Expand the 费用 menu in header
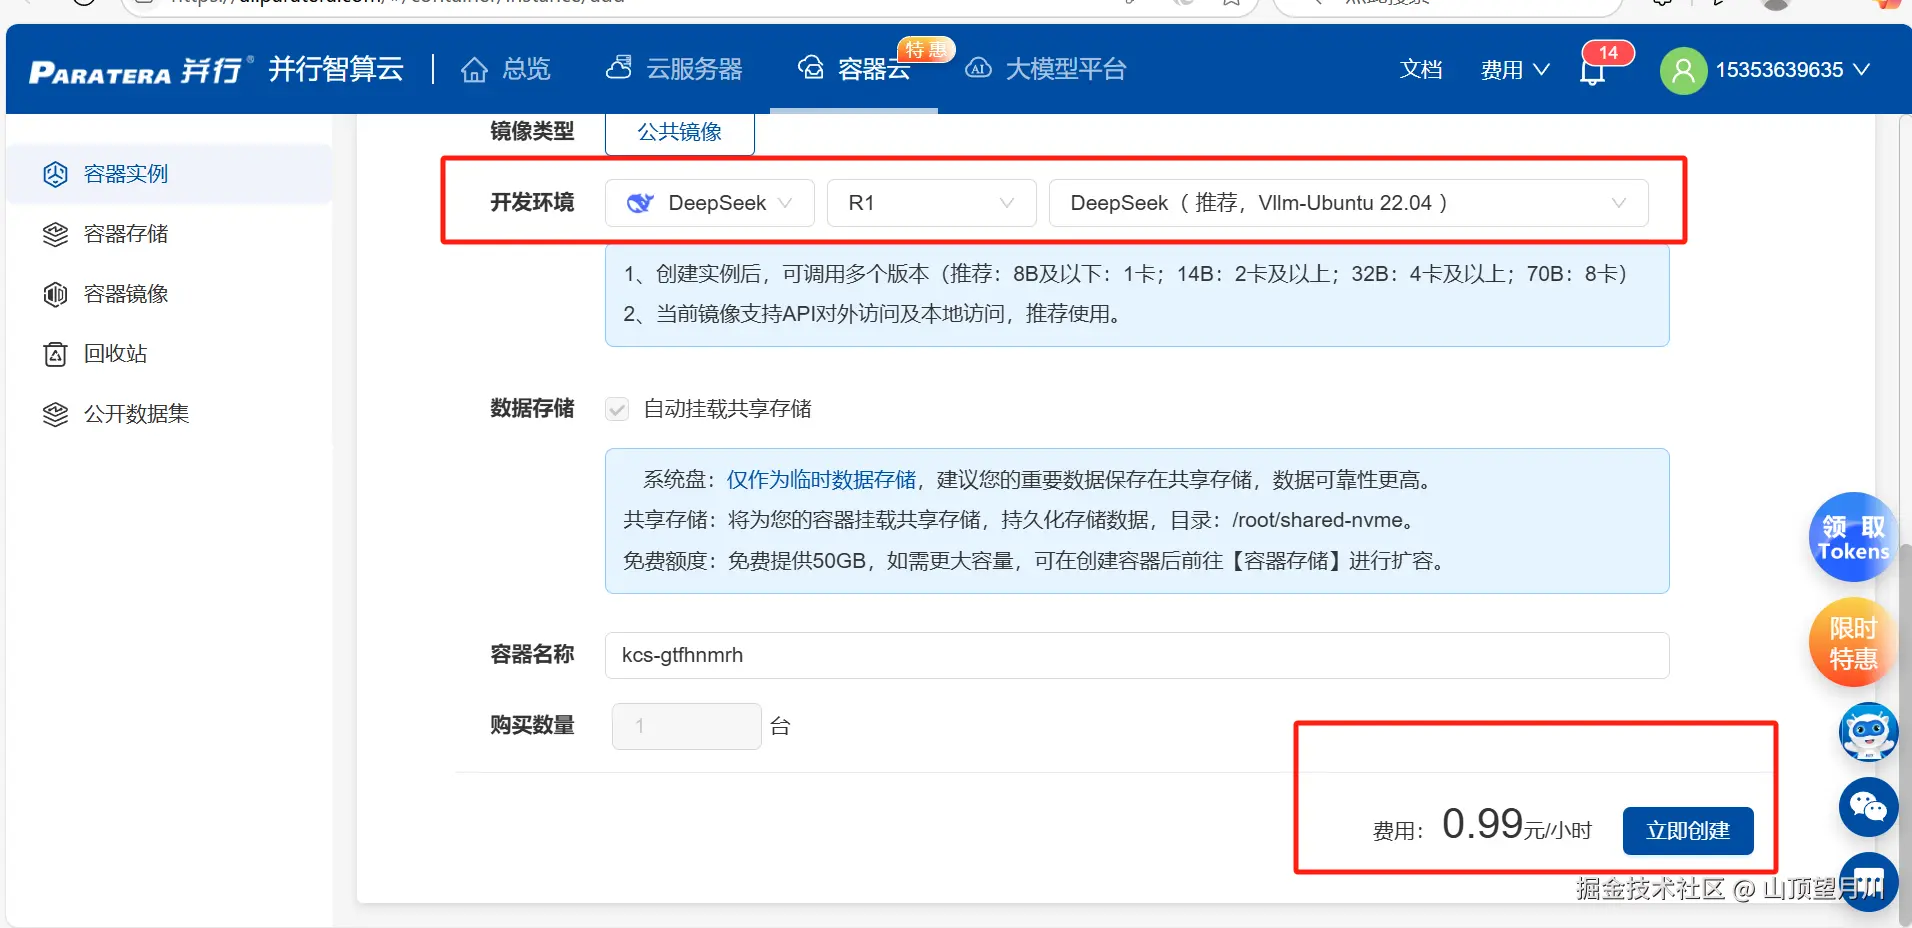The image size is (1912, 928). click(1515, 70)
